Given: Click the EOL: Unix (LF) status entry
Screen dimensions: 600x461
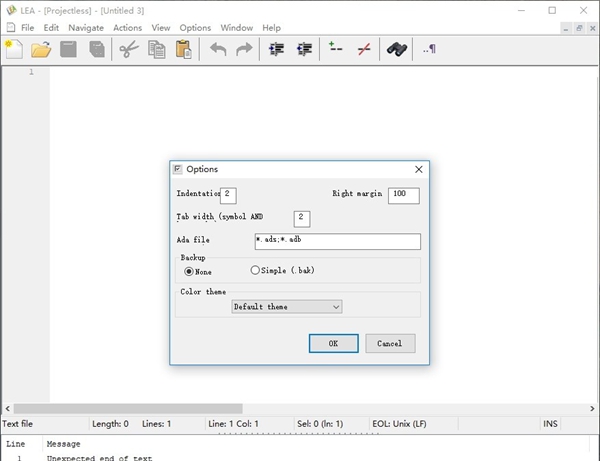Looking at the screenshot, I should point(399,424).
